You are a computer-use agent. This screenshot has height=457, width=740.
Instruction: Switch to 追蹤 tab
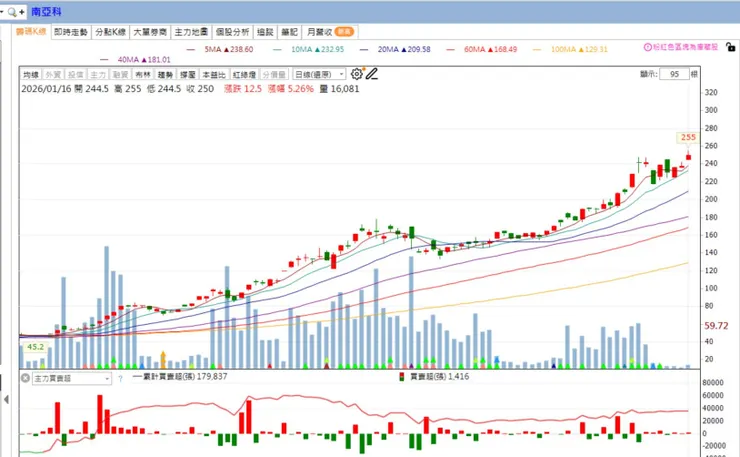point(265,32)
